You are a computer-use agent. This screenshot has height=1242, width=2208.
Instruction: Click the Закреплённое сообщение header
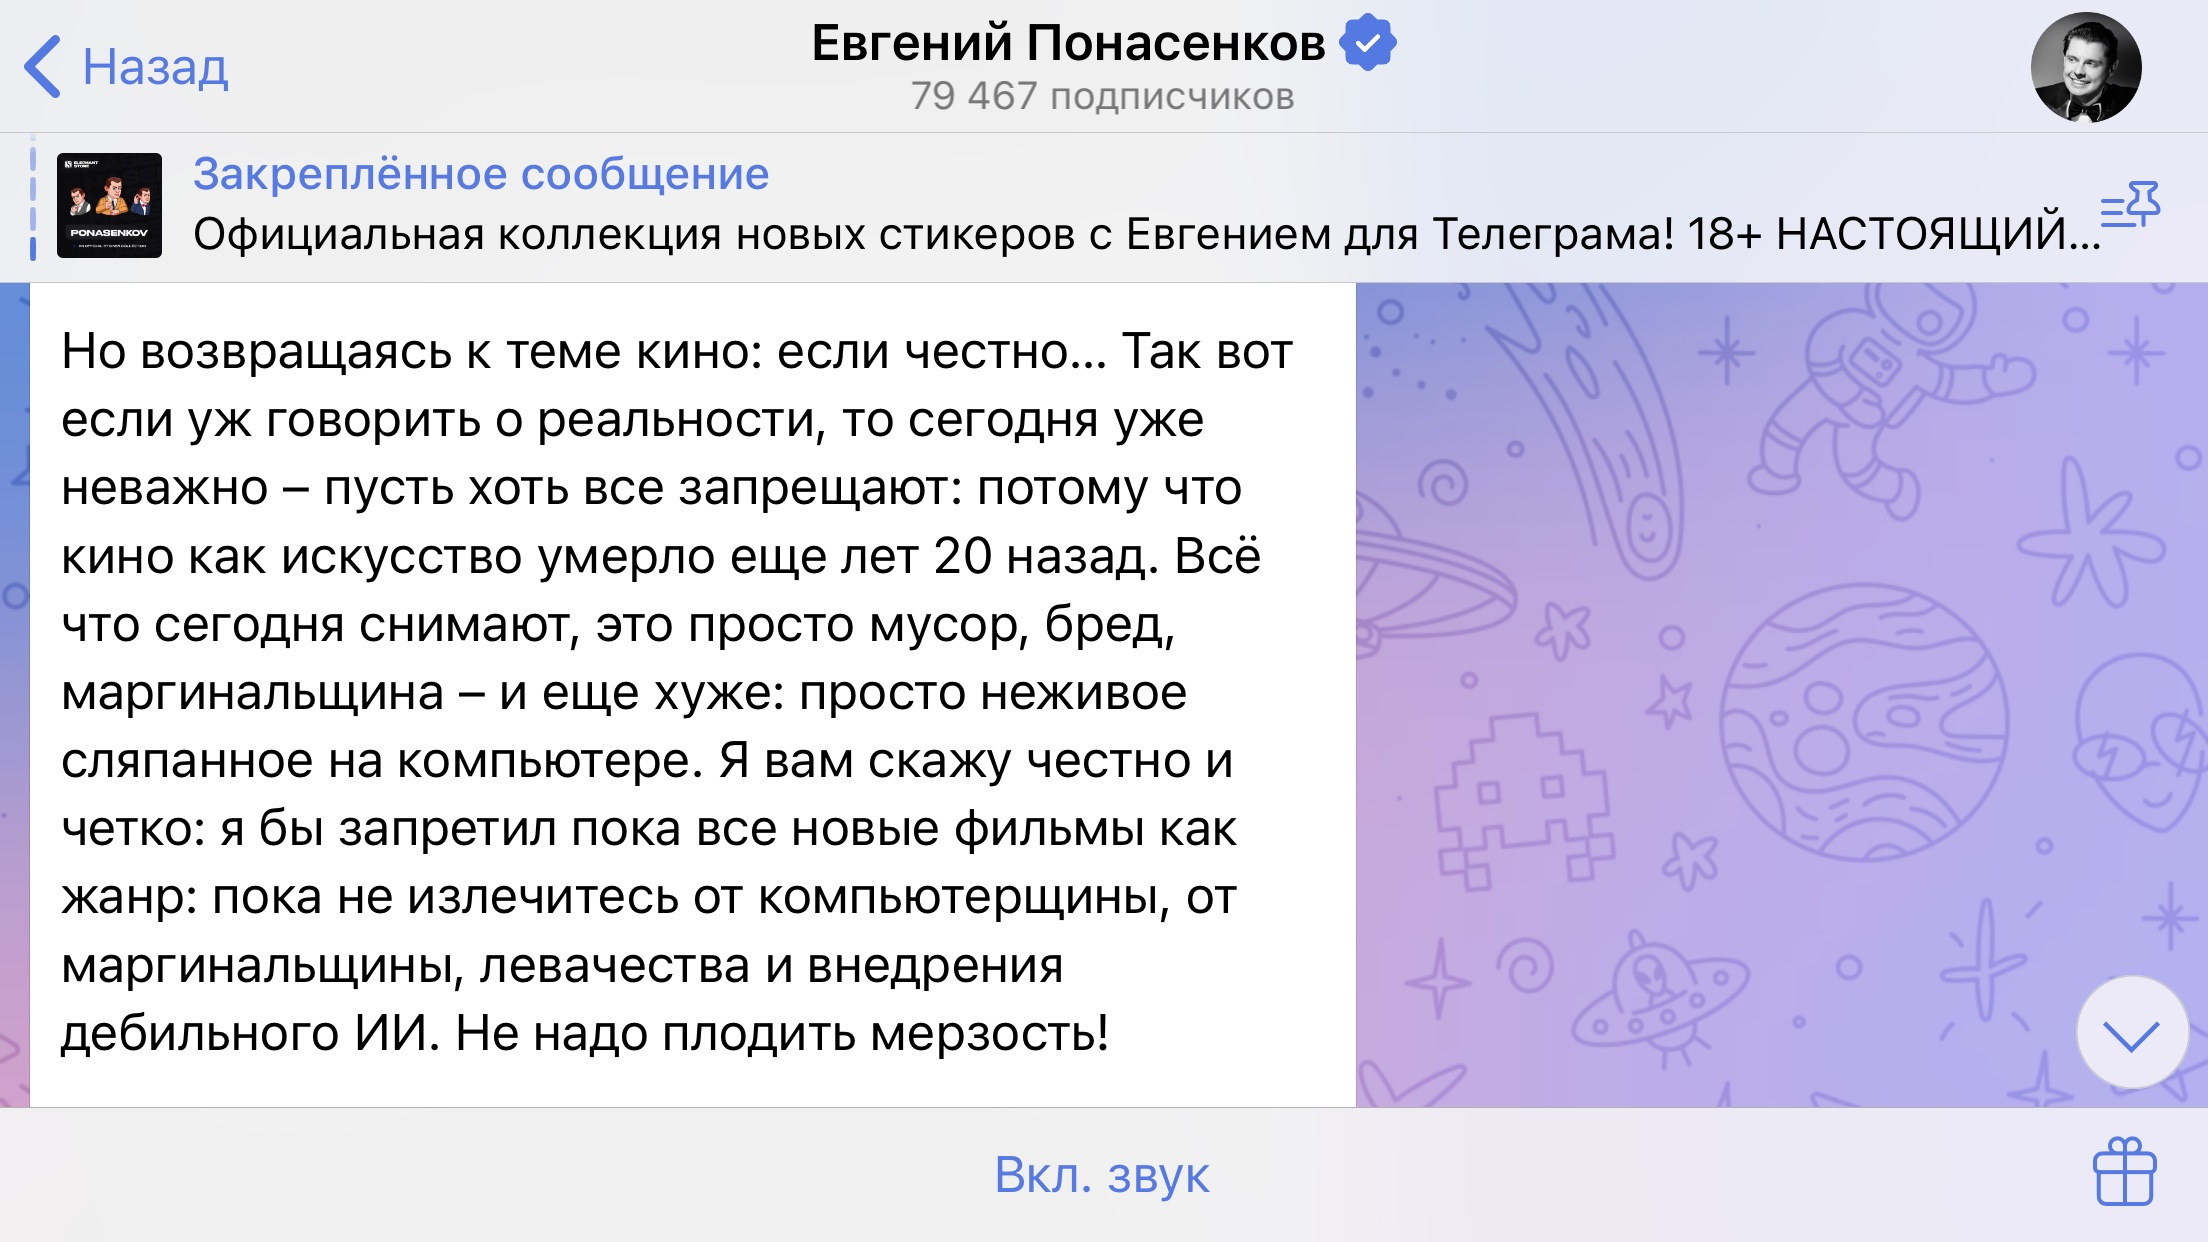pos(481,174)
